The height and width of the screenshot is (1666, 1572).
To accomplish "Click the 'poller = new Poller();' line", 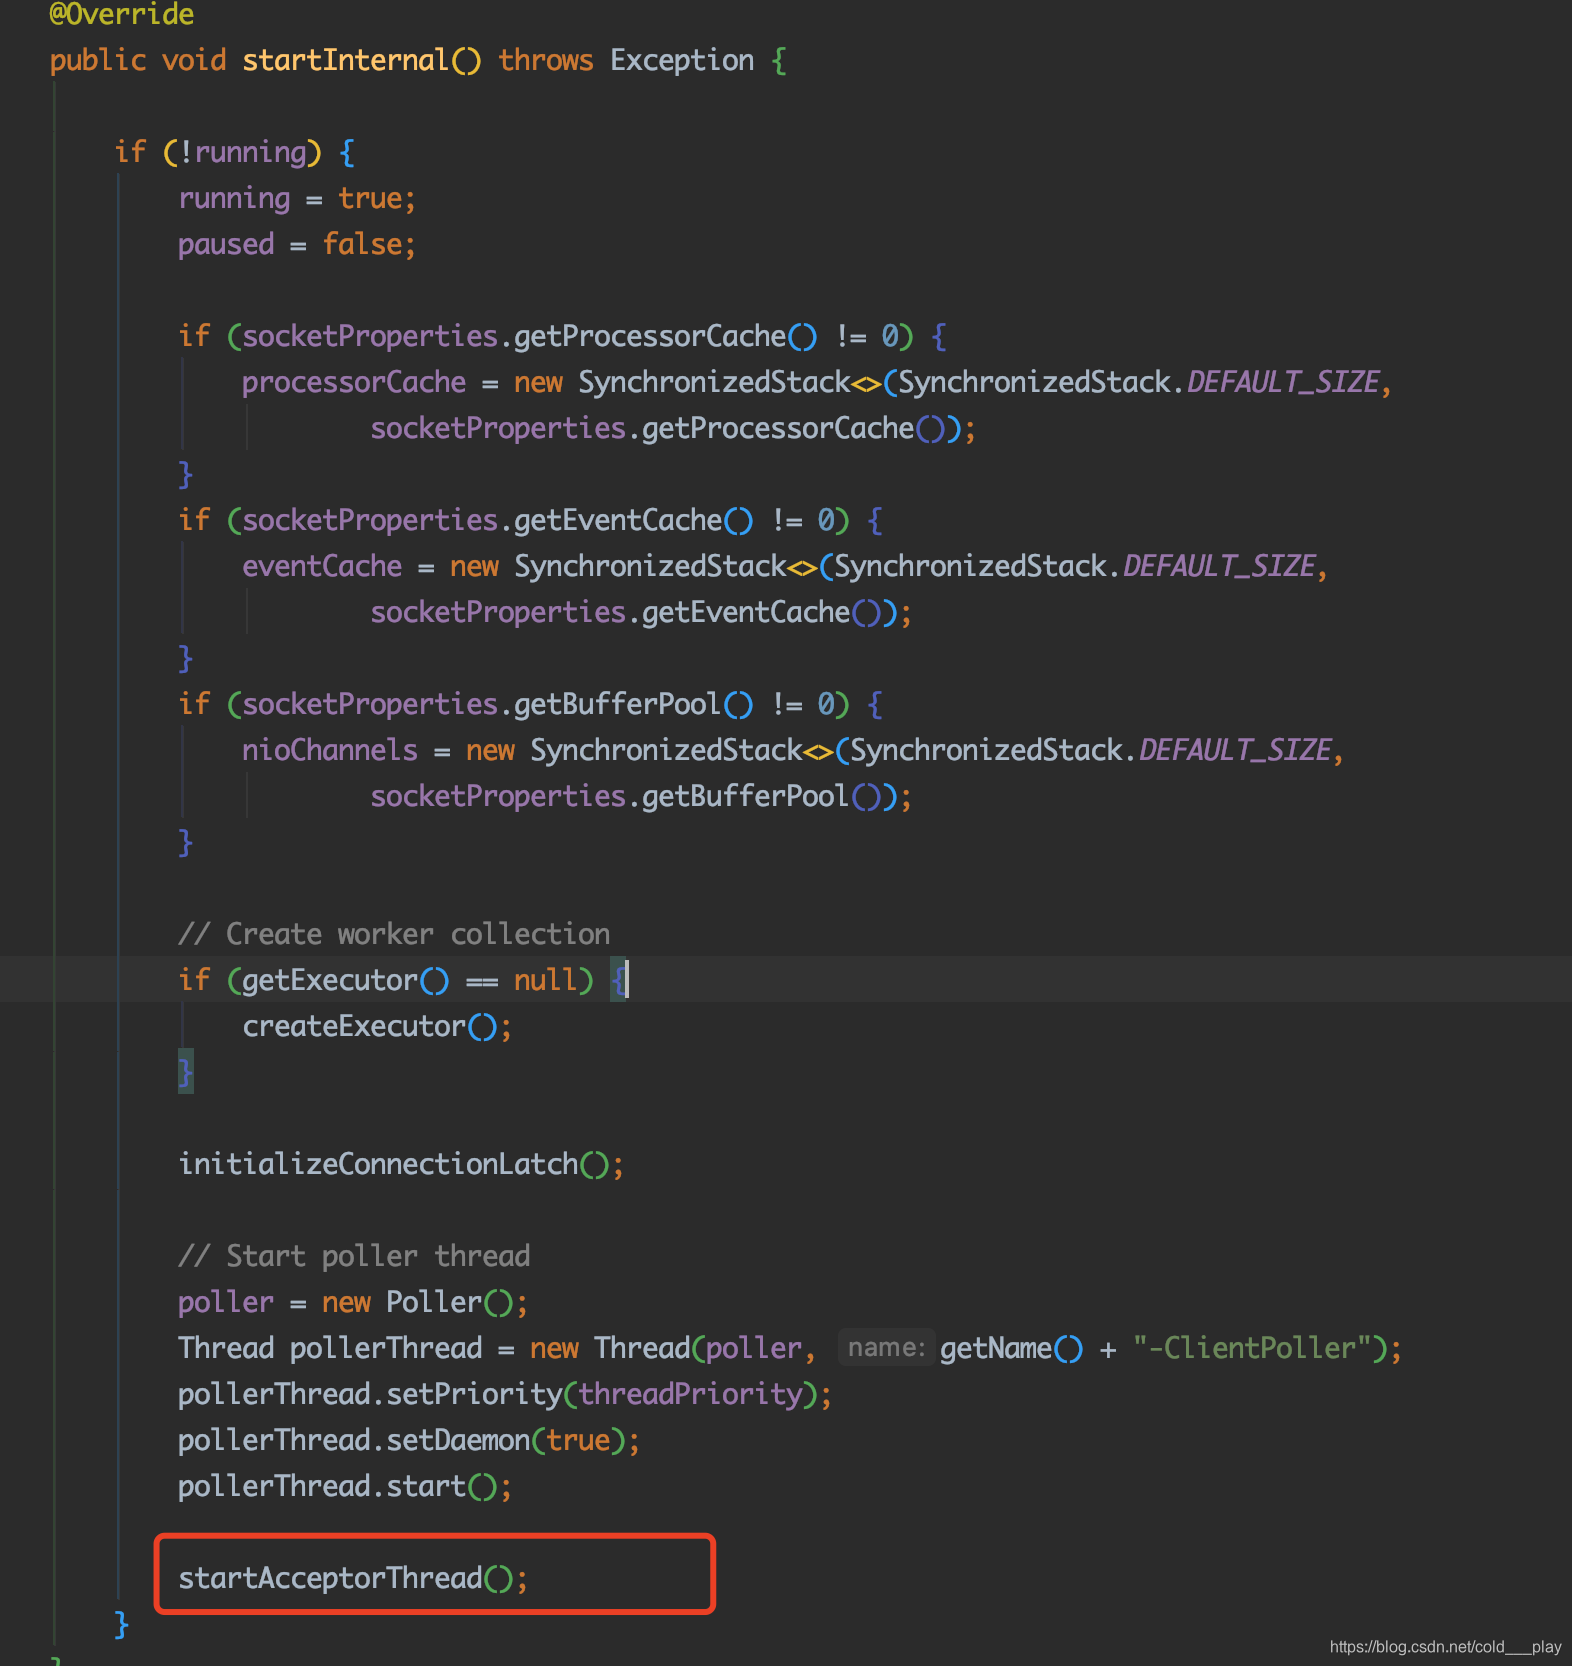I will pyautogui.click(x=353, y=1302).
